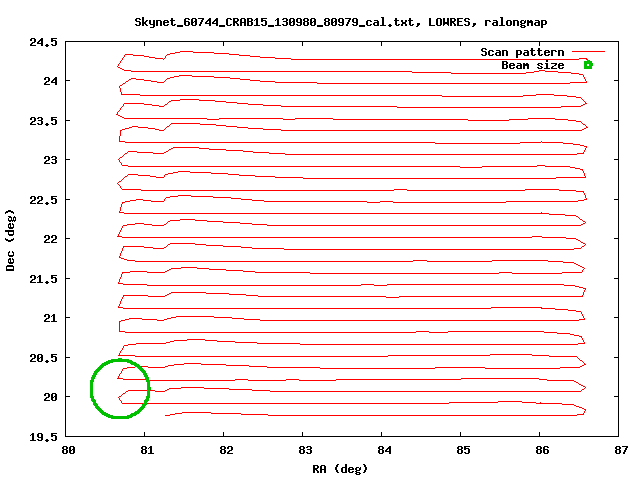Screen dimensions: 640x480
Task: Click the large green beam circle
Action: point(120,389)
